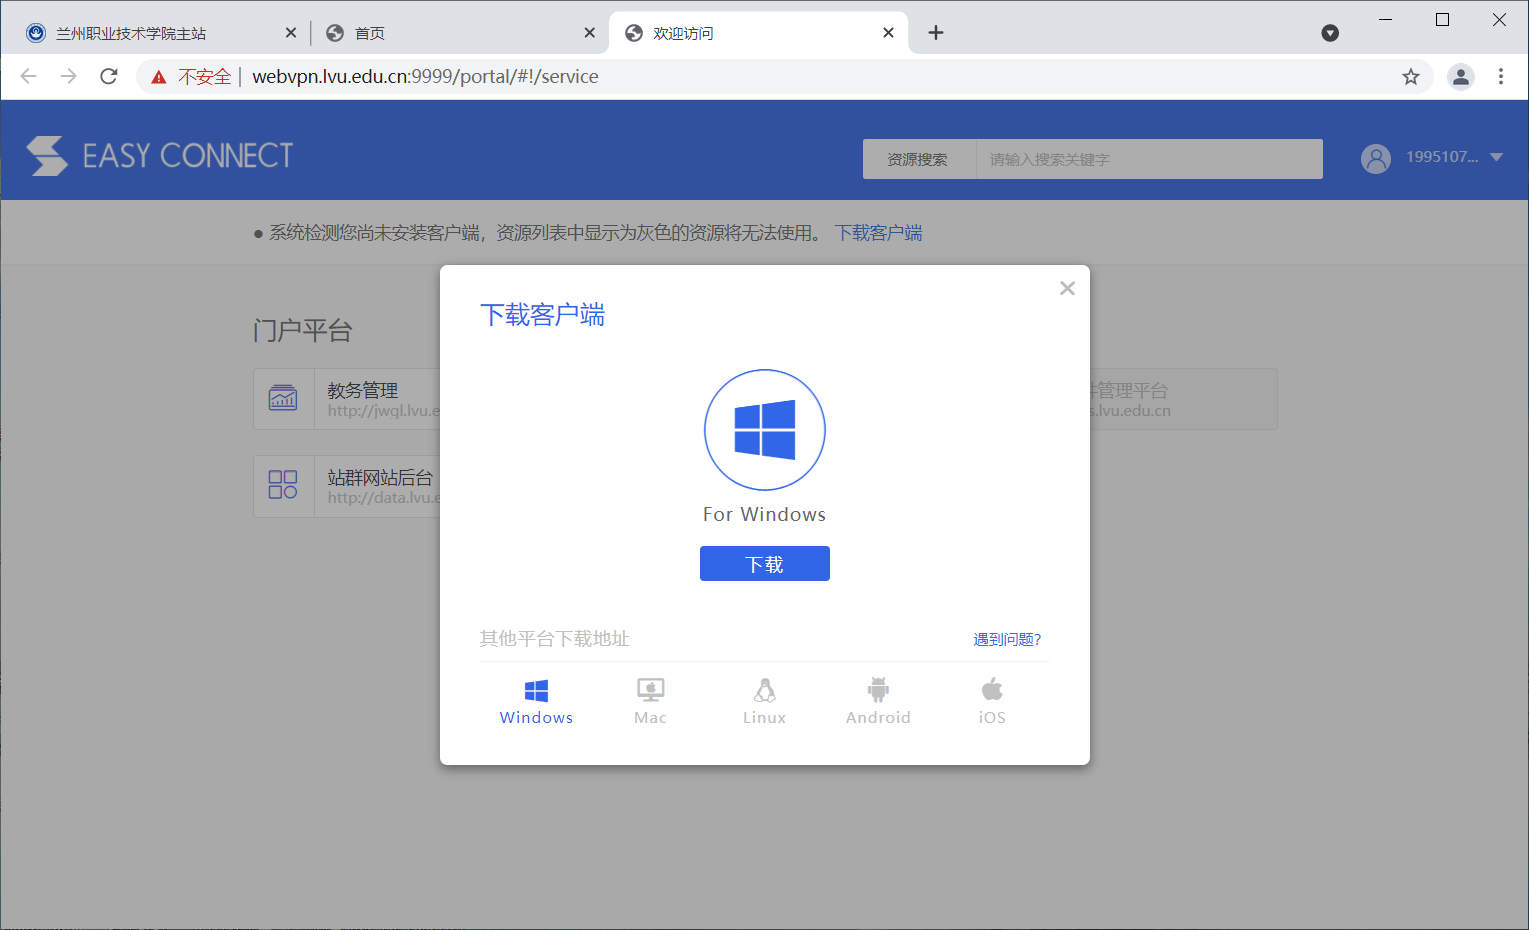Open the Chrome three-dot menu
This screenshot has height=930, width=1529.
(x=1501, y=77)
